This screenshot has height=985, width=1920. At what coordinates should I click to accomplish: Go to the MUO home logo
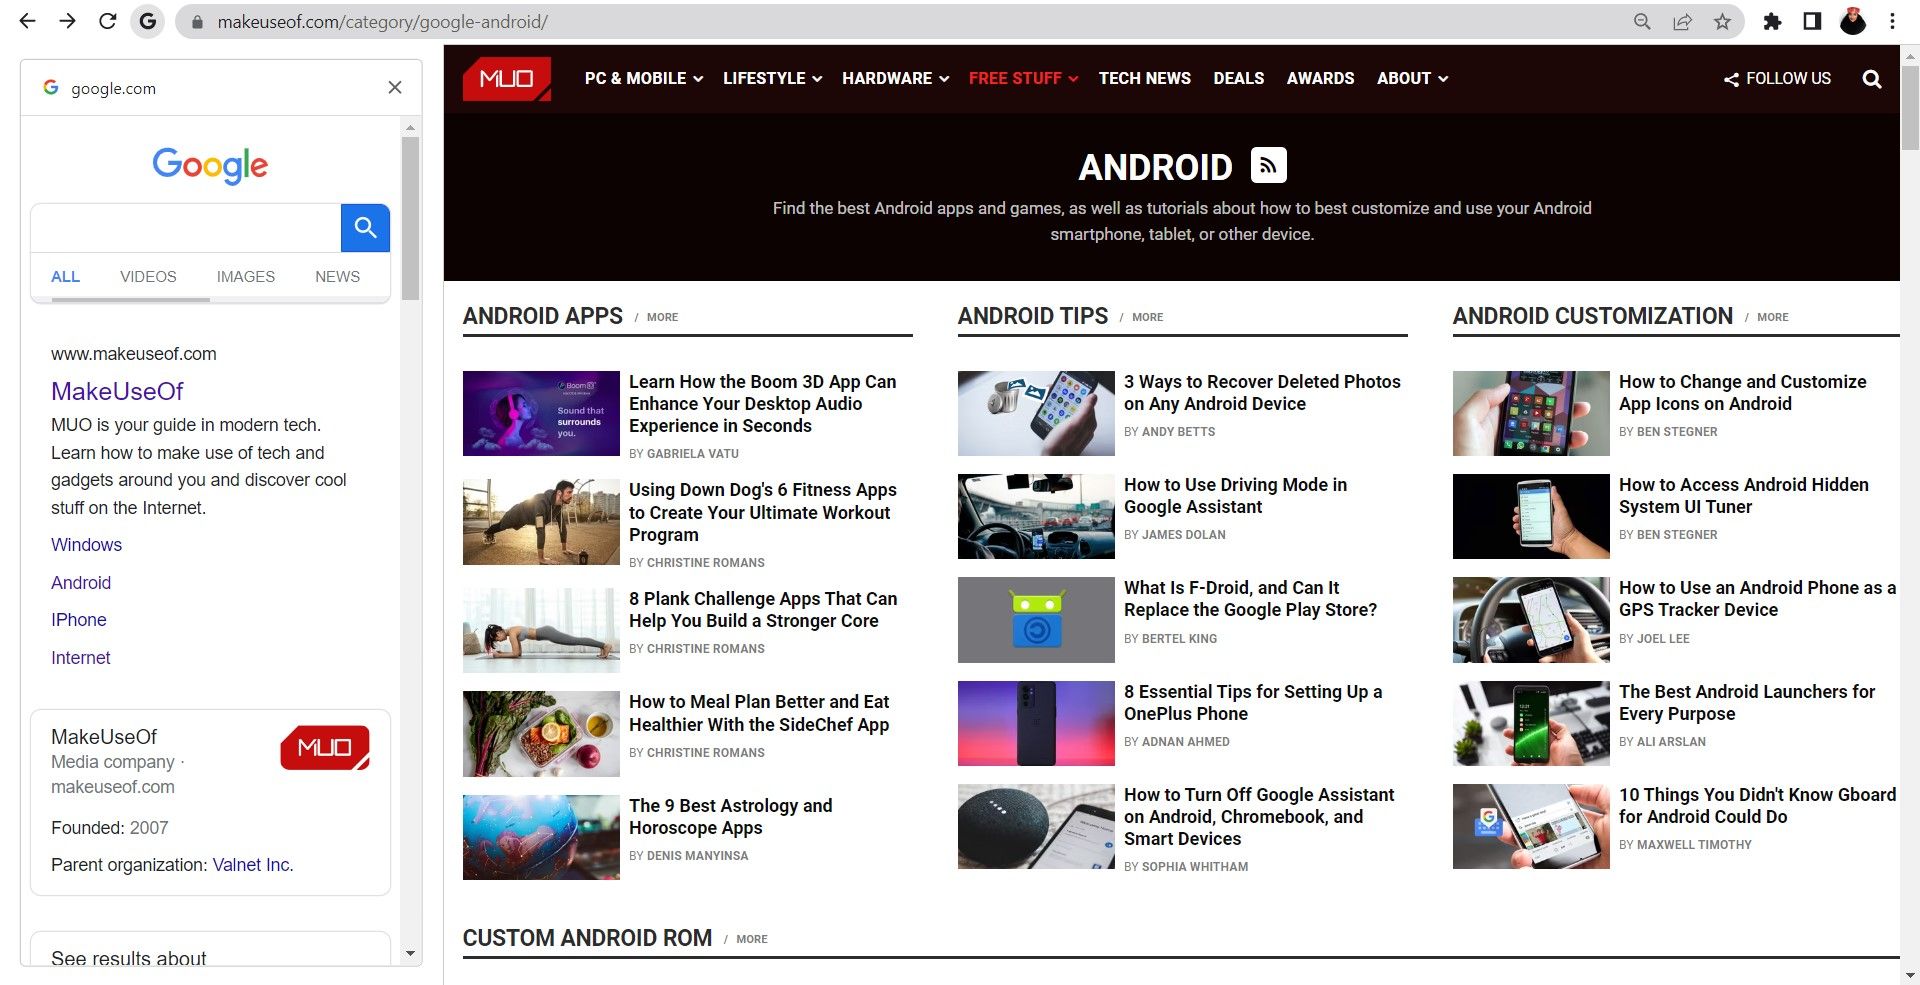click(506, 78)
